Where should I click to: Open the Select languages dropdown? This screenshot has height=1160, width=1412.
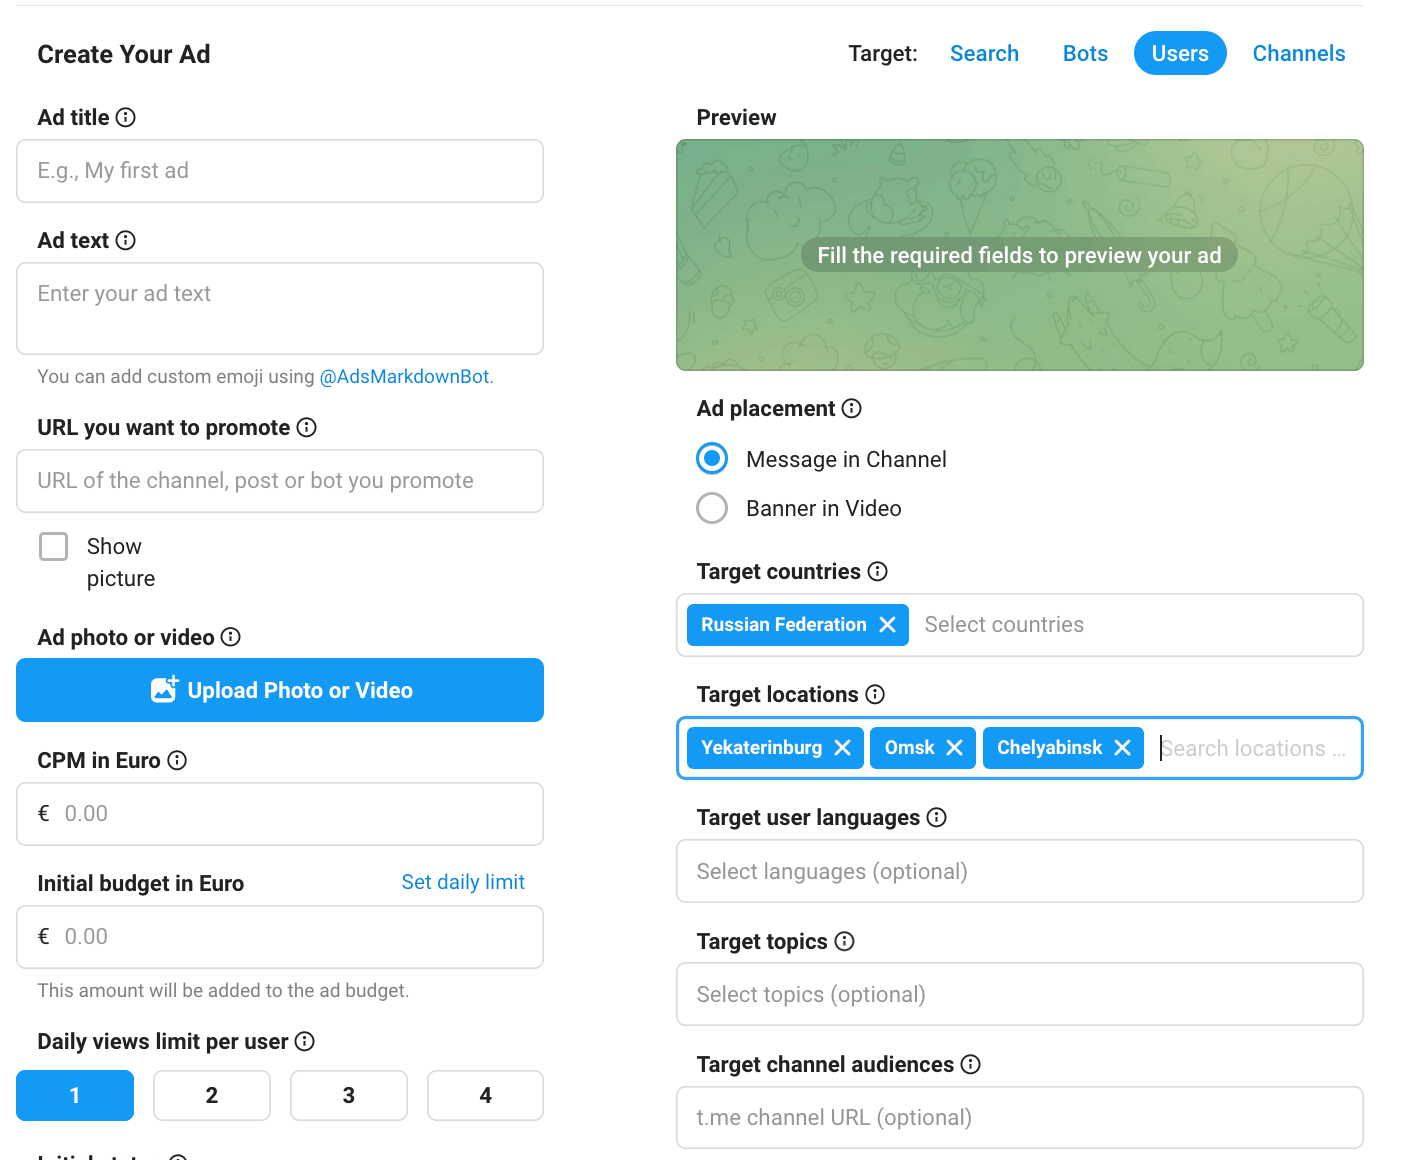click(1020, 871)
